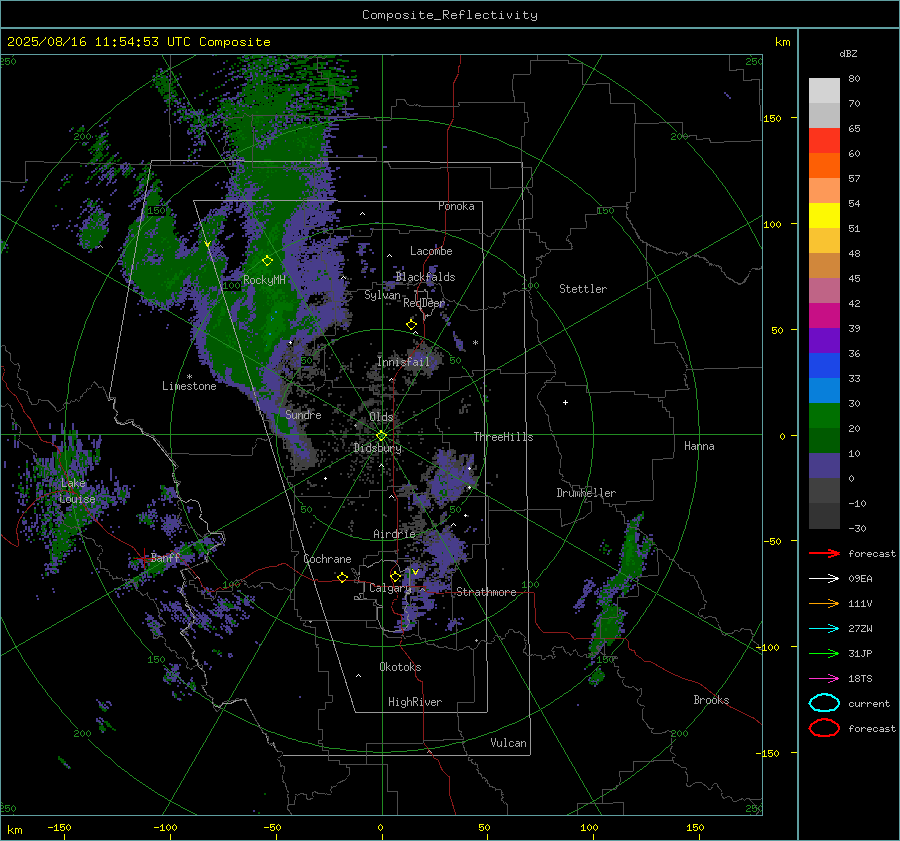900x841 pixels.
Task: Click the asterisk marker above Limestone
Action: tap(189, 377)
